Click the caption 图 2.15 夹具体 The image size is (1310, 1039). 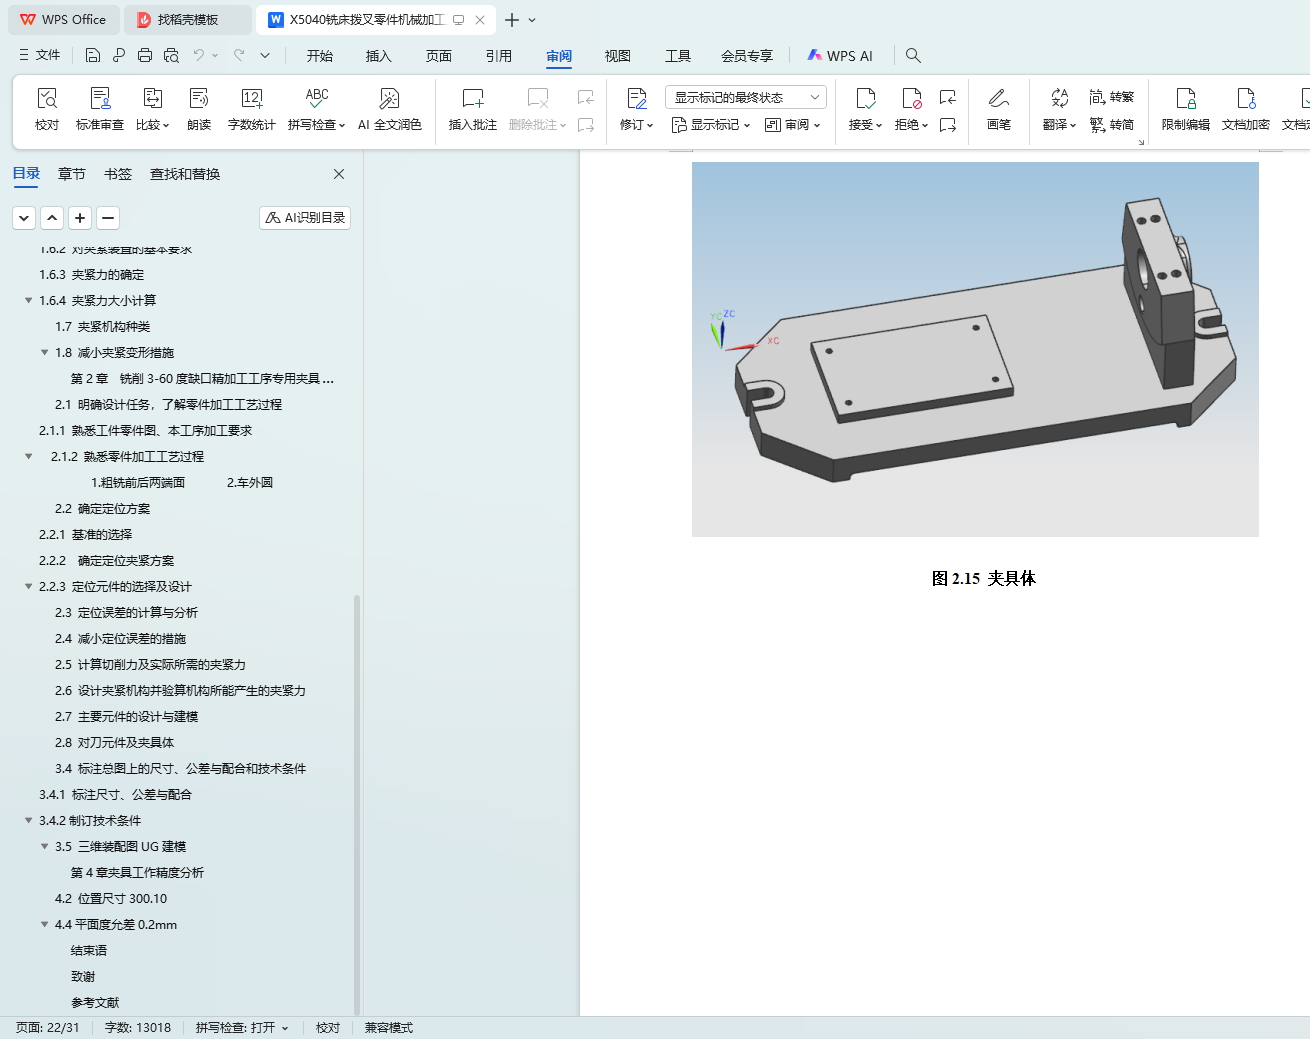984,578
